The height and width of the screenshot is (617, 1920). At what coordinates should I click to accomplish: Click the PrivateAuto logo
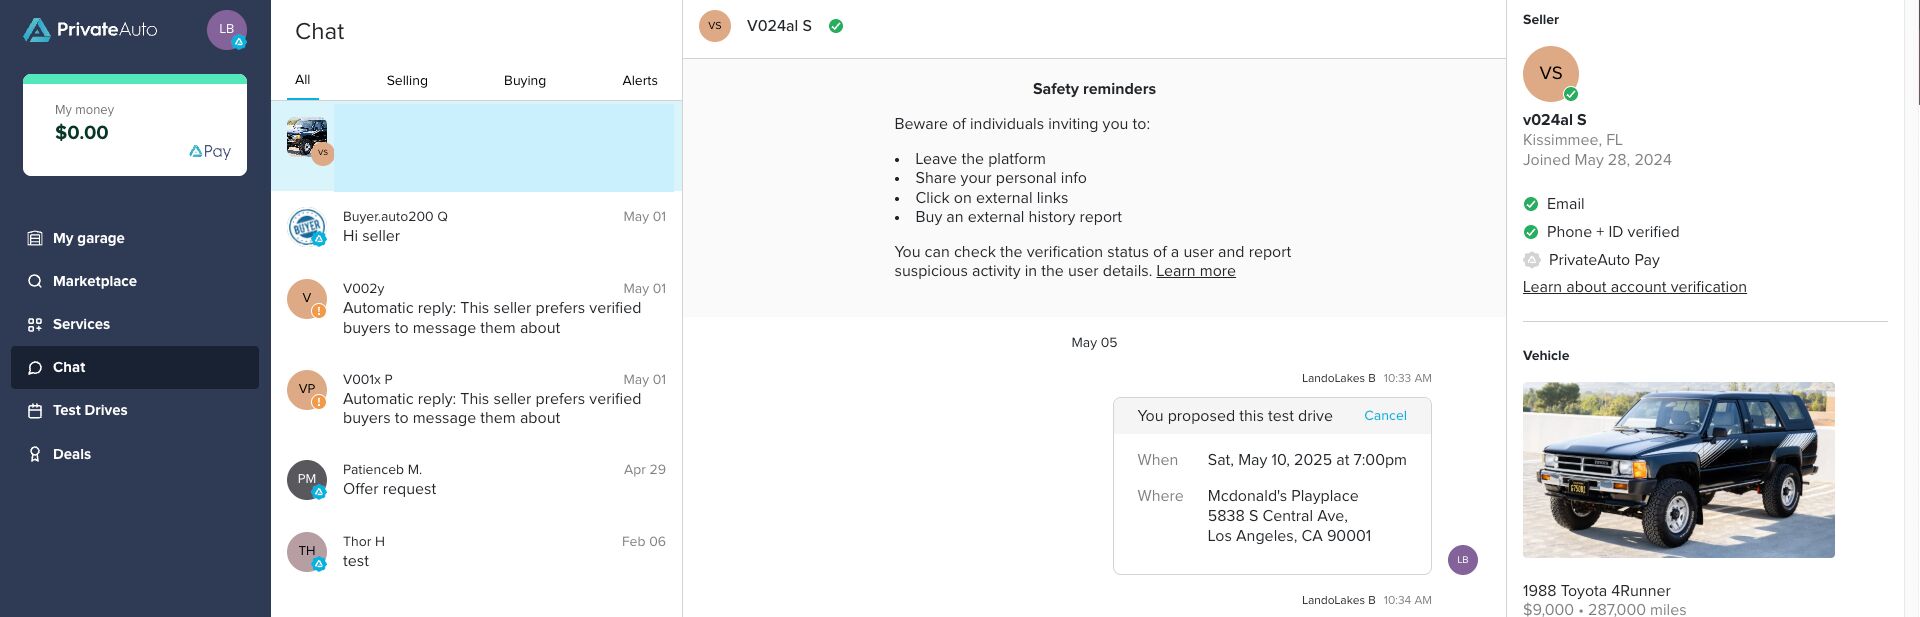click(91, 30)
